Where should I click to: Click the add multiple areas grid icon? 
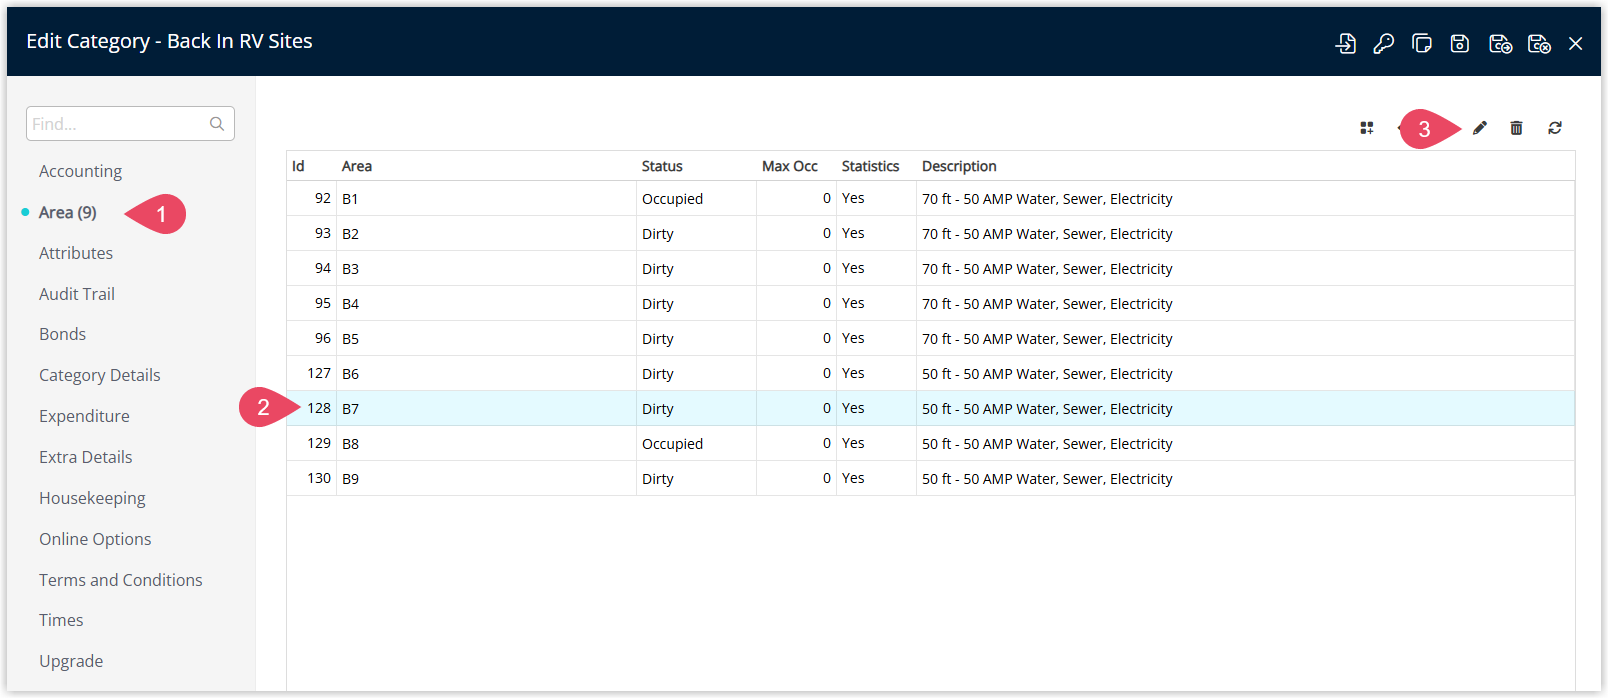point(1367,128)
